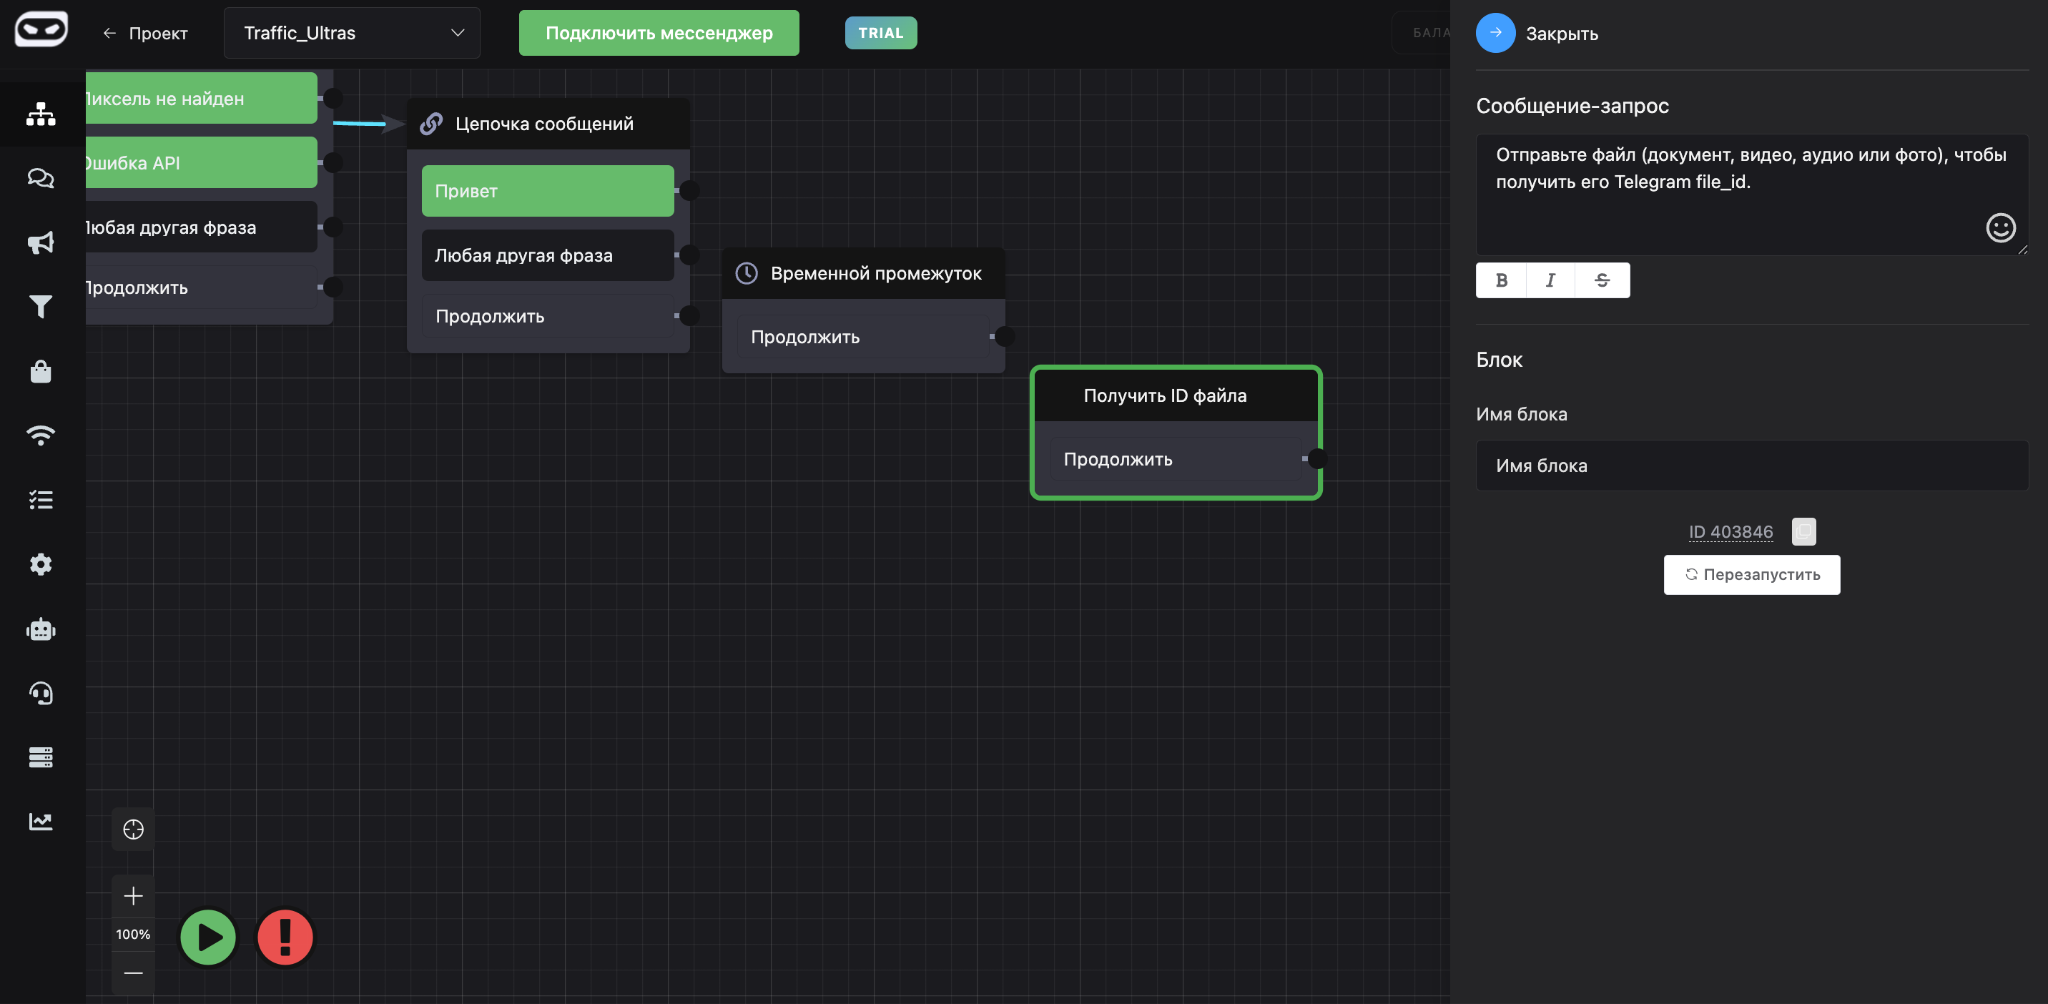The height and width of the screenshot is (1004, 2048).
Task: Apply italic formatting to the message
Action: (x=1550, y=280)
